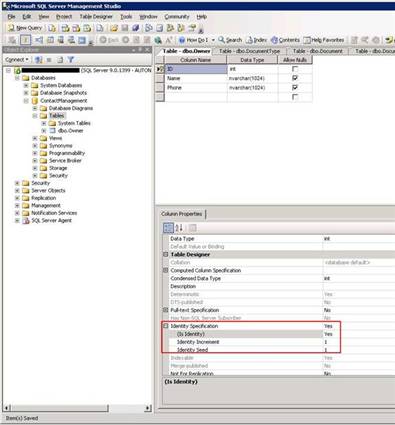Viewport: 395px width, 425px height.
Task: Collapse the Identity Specification property group
Action: pos(166,326)
